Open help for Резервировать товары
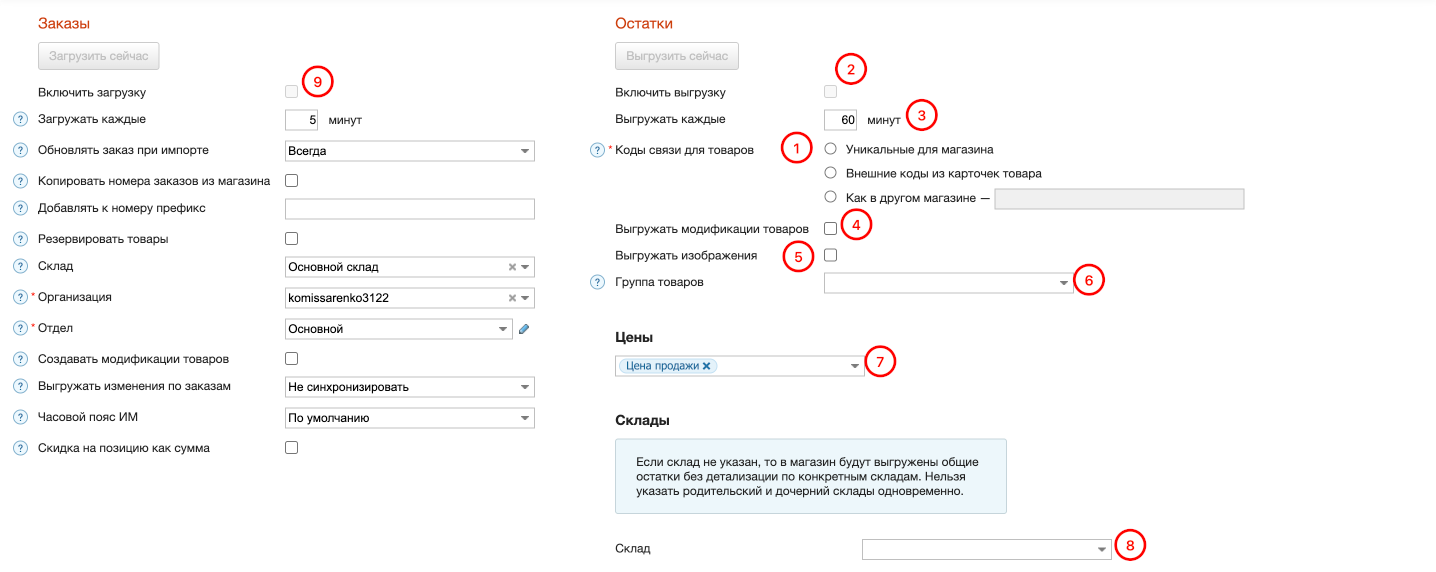Viewport: 1436px width, 572px height. [x=19, y=239]
